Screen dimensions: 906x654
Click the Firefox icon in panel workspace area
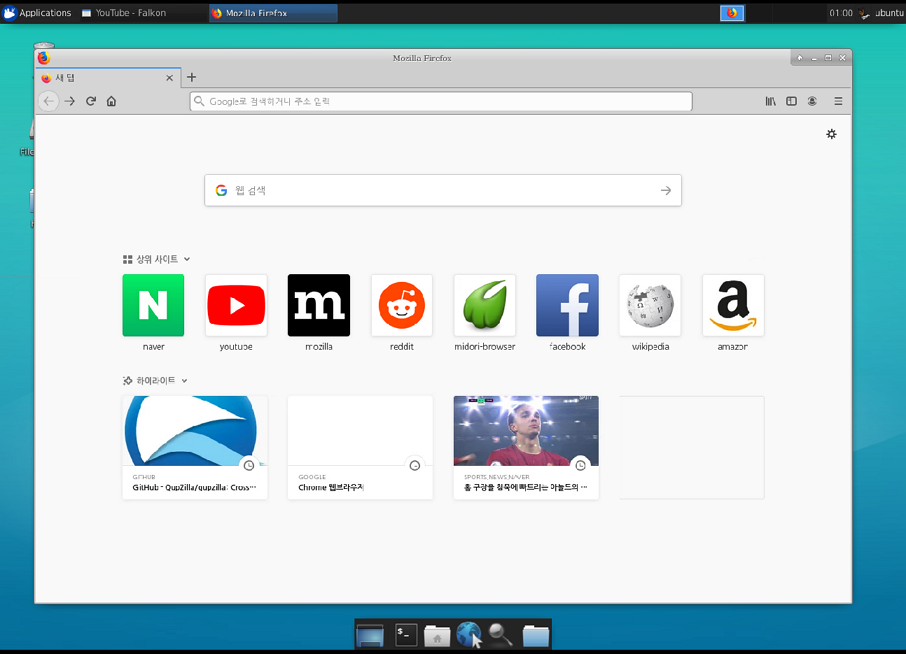(732, 13)
